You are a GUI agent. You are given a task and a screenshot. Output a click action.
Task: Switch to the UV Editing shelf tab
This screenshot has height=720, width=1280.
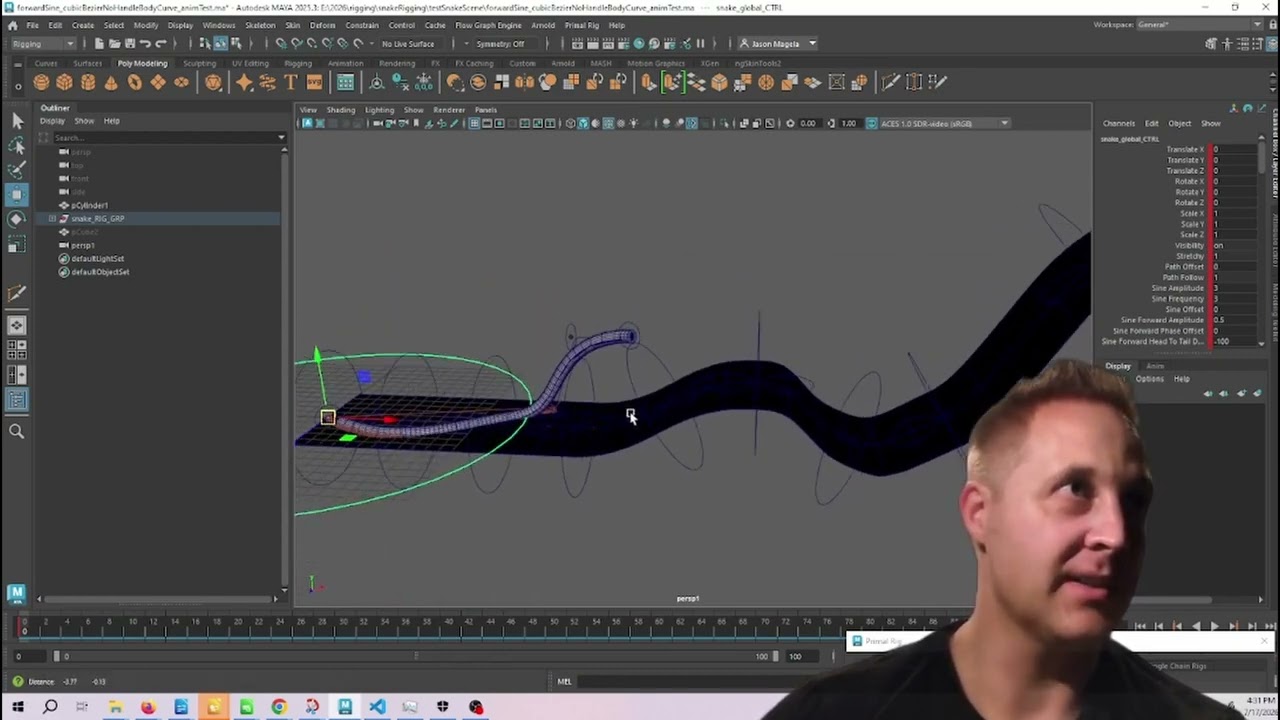(x=250, y=63)
